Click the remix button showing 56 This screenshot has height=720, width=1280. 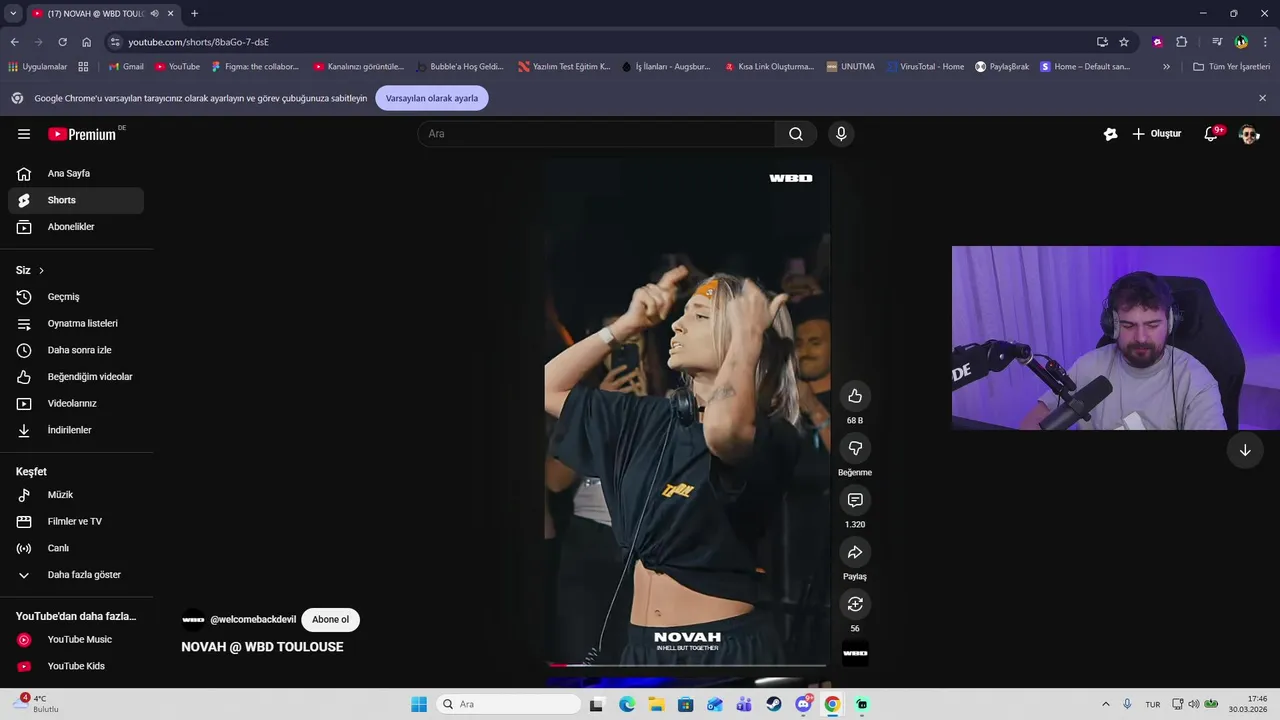pyautogui.click(x=855, y=604)
